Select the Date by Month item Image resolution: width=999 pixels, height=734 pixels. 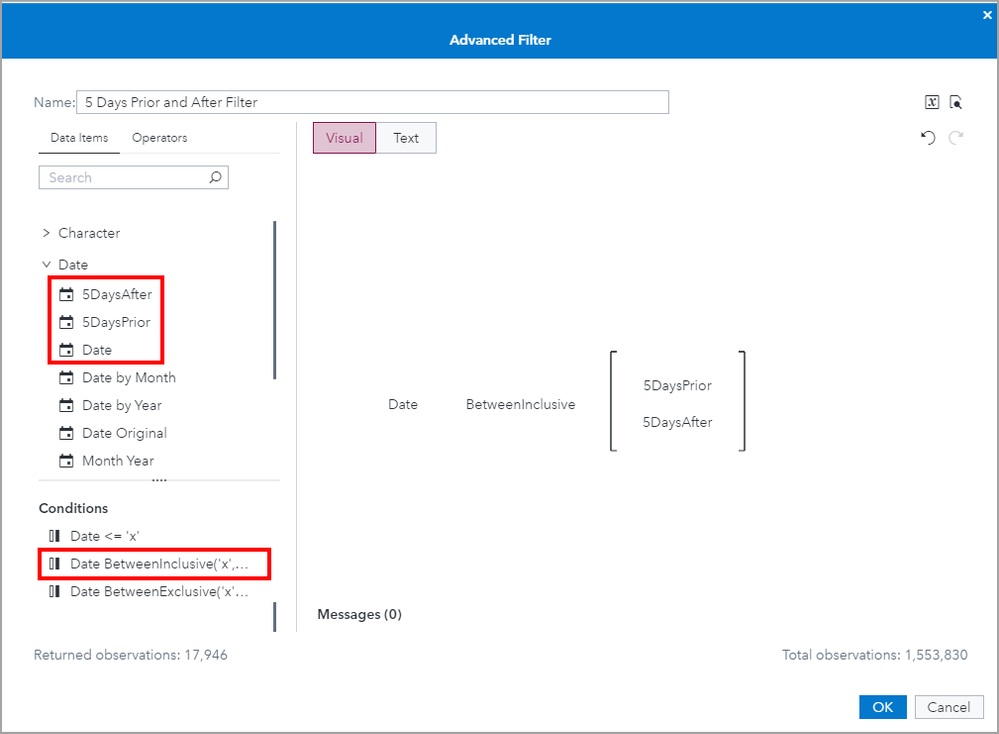click(x=129, y=378)
